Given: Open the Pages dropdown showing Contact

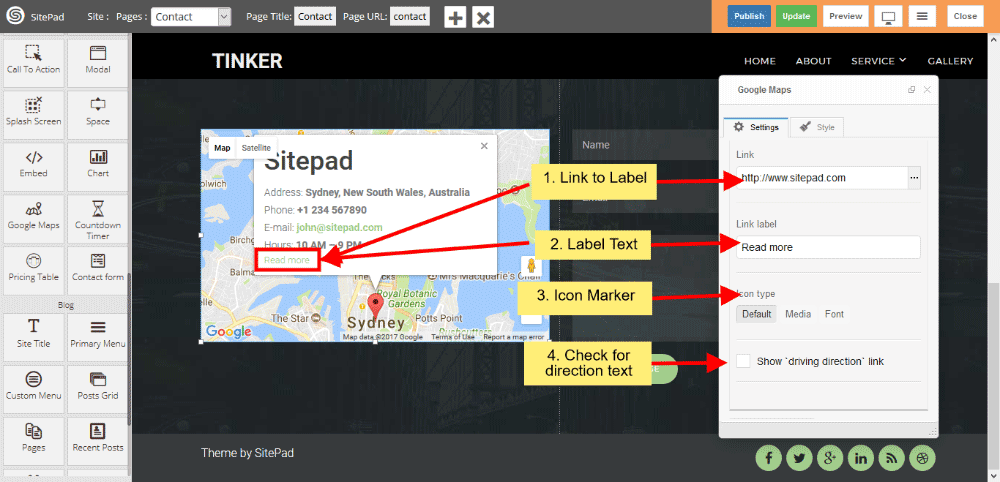Looking at the screenshot, I should point(191,17).
